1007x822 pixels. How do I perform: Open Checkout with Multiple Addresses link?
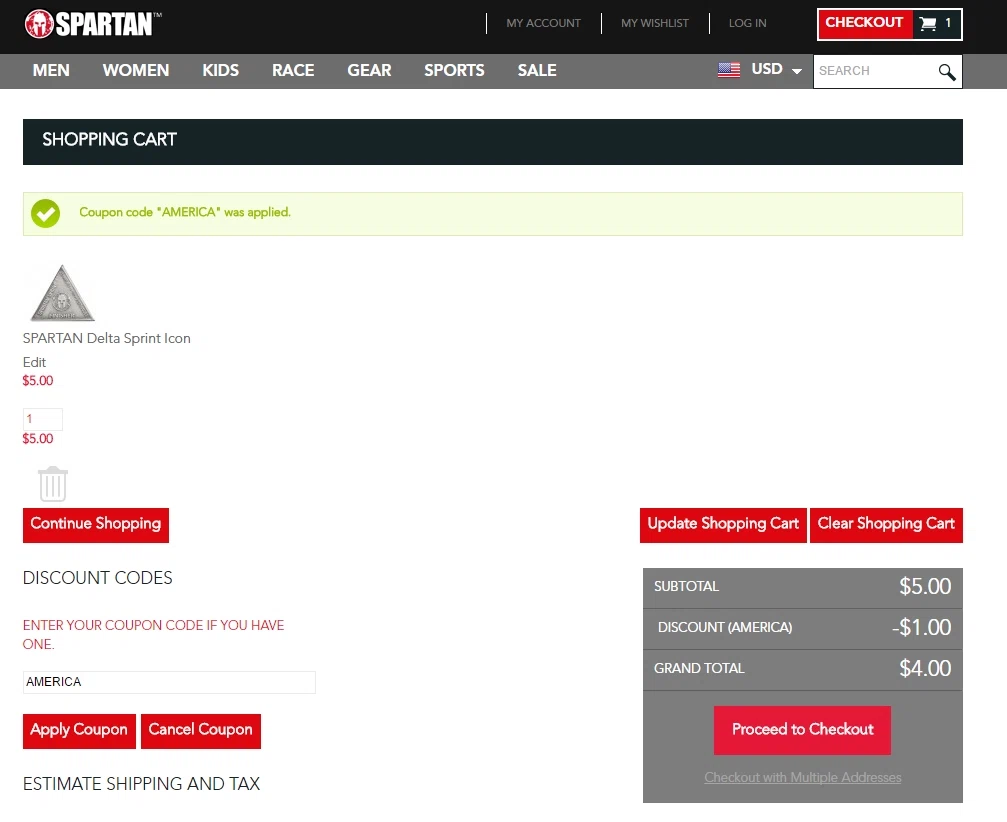tap(803, 778)
